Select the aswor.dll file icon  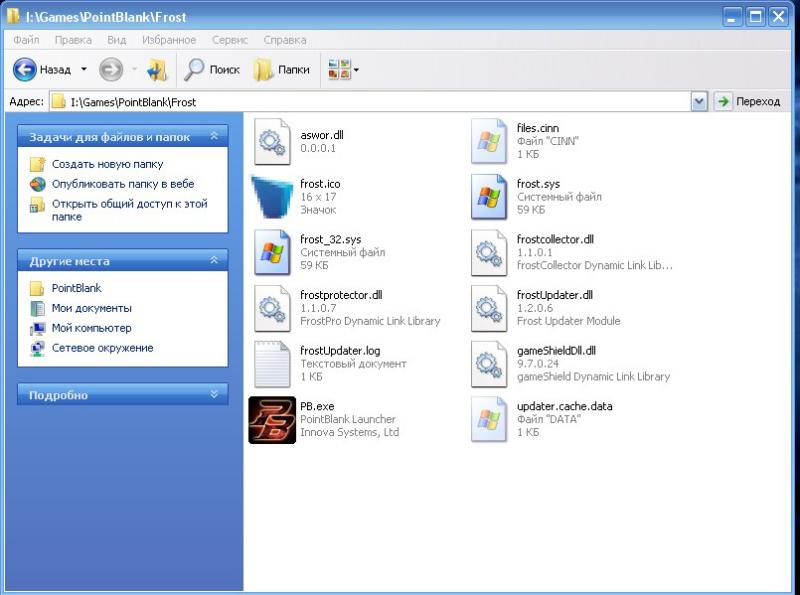(x=272, y=141)
